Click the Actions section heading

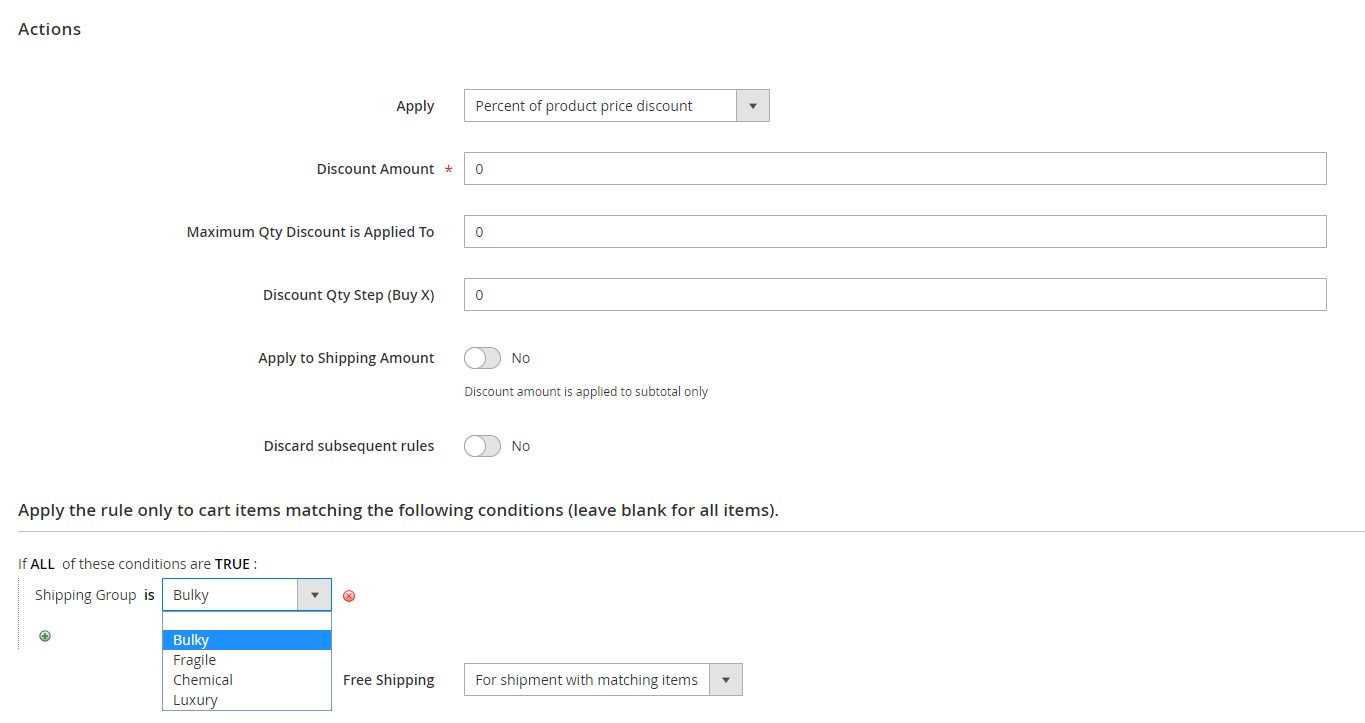[50, 29]
